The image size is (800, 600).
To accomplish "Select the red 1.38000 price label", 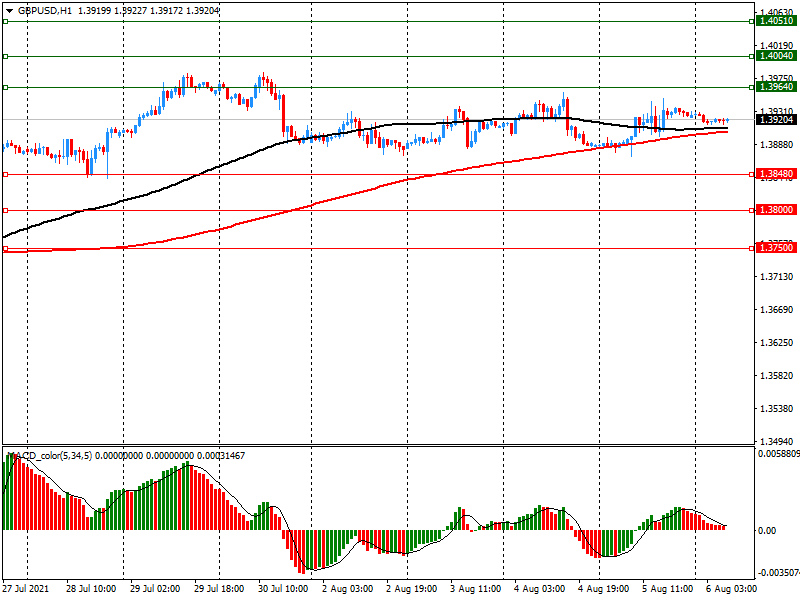I will (x=776, y=210).
